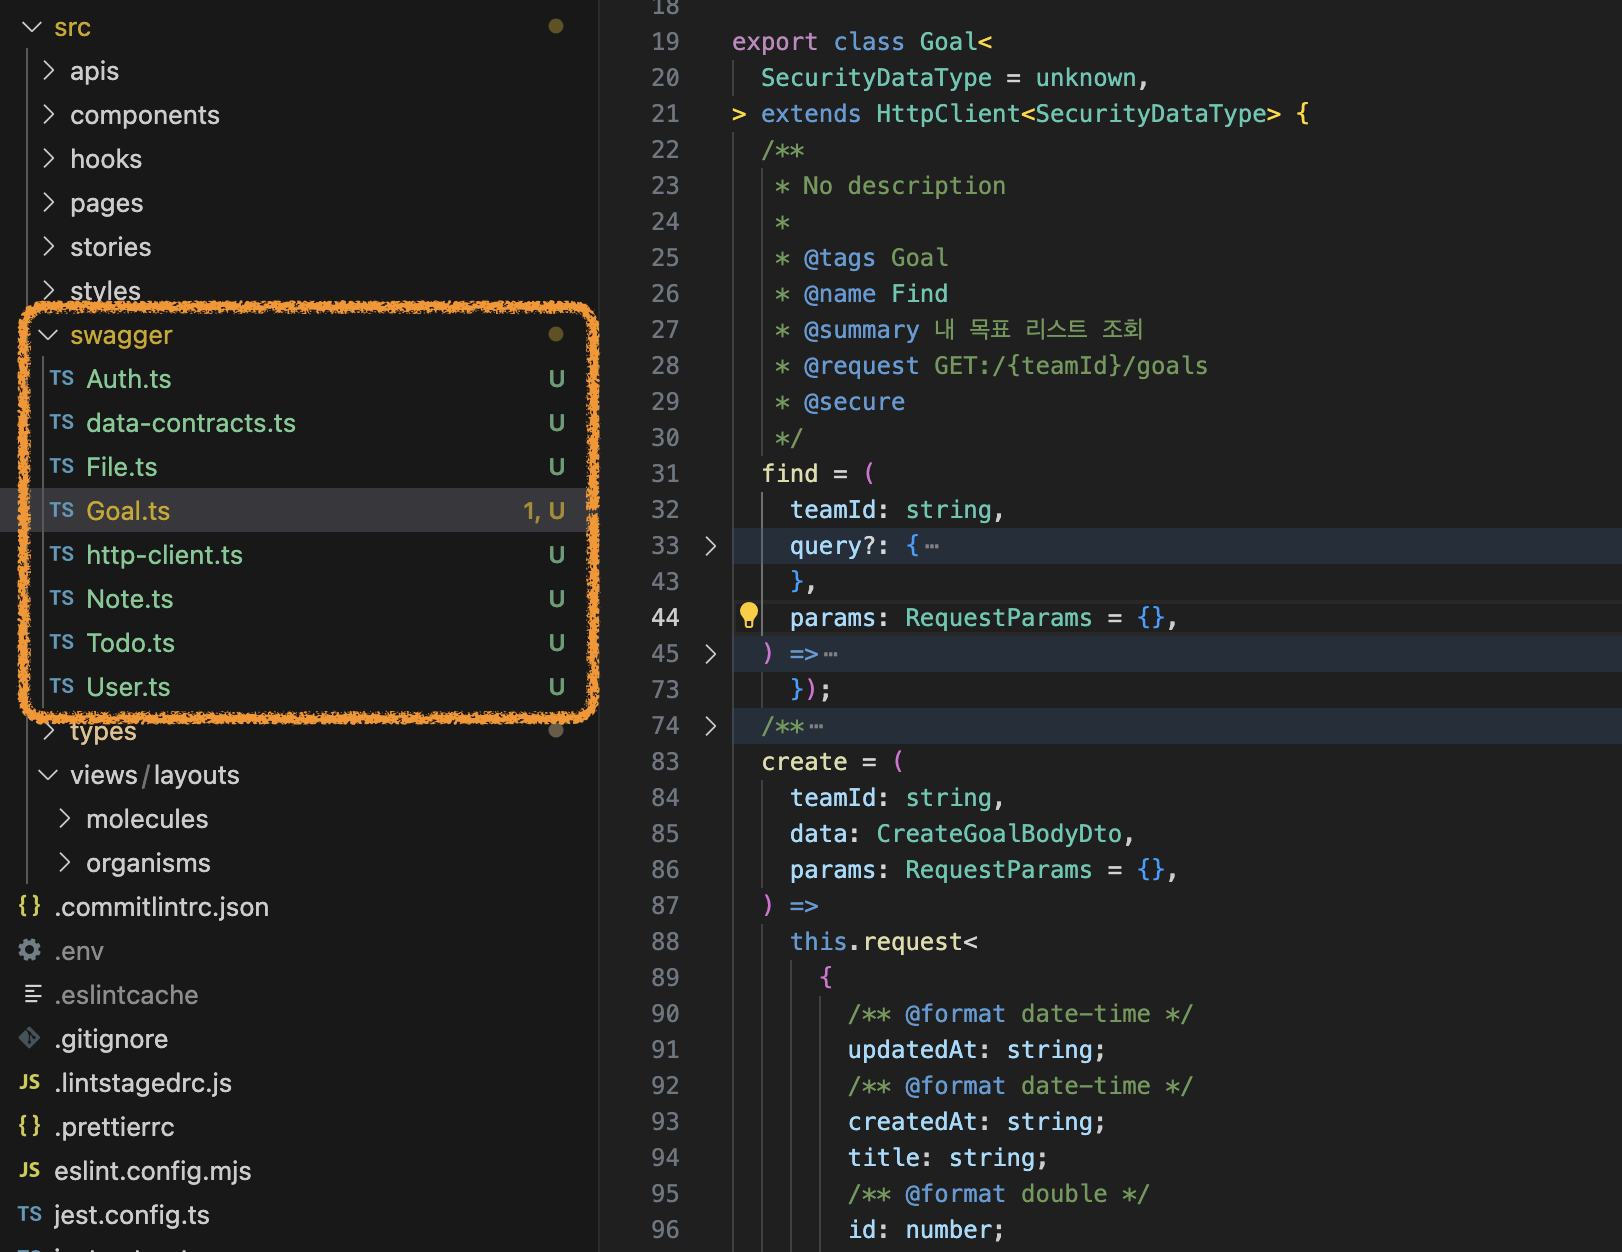Select the styles folder
Viewport: 1622px width, 1252px height.
[x=105, y=291]
